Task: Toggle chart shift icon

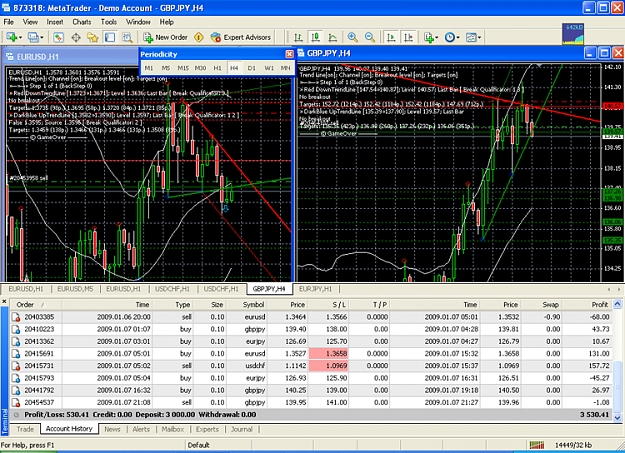Action: point(409,37)
